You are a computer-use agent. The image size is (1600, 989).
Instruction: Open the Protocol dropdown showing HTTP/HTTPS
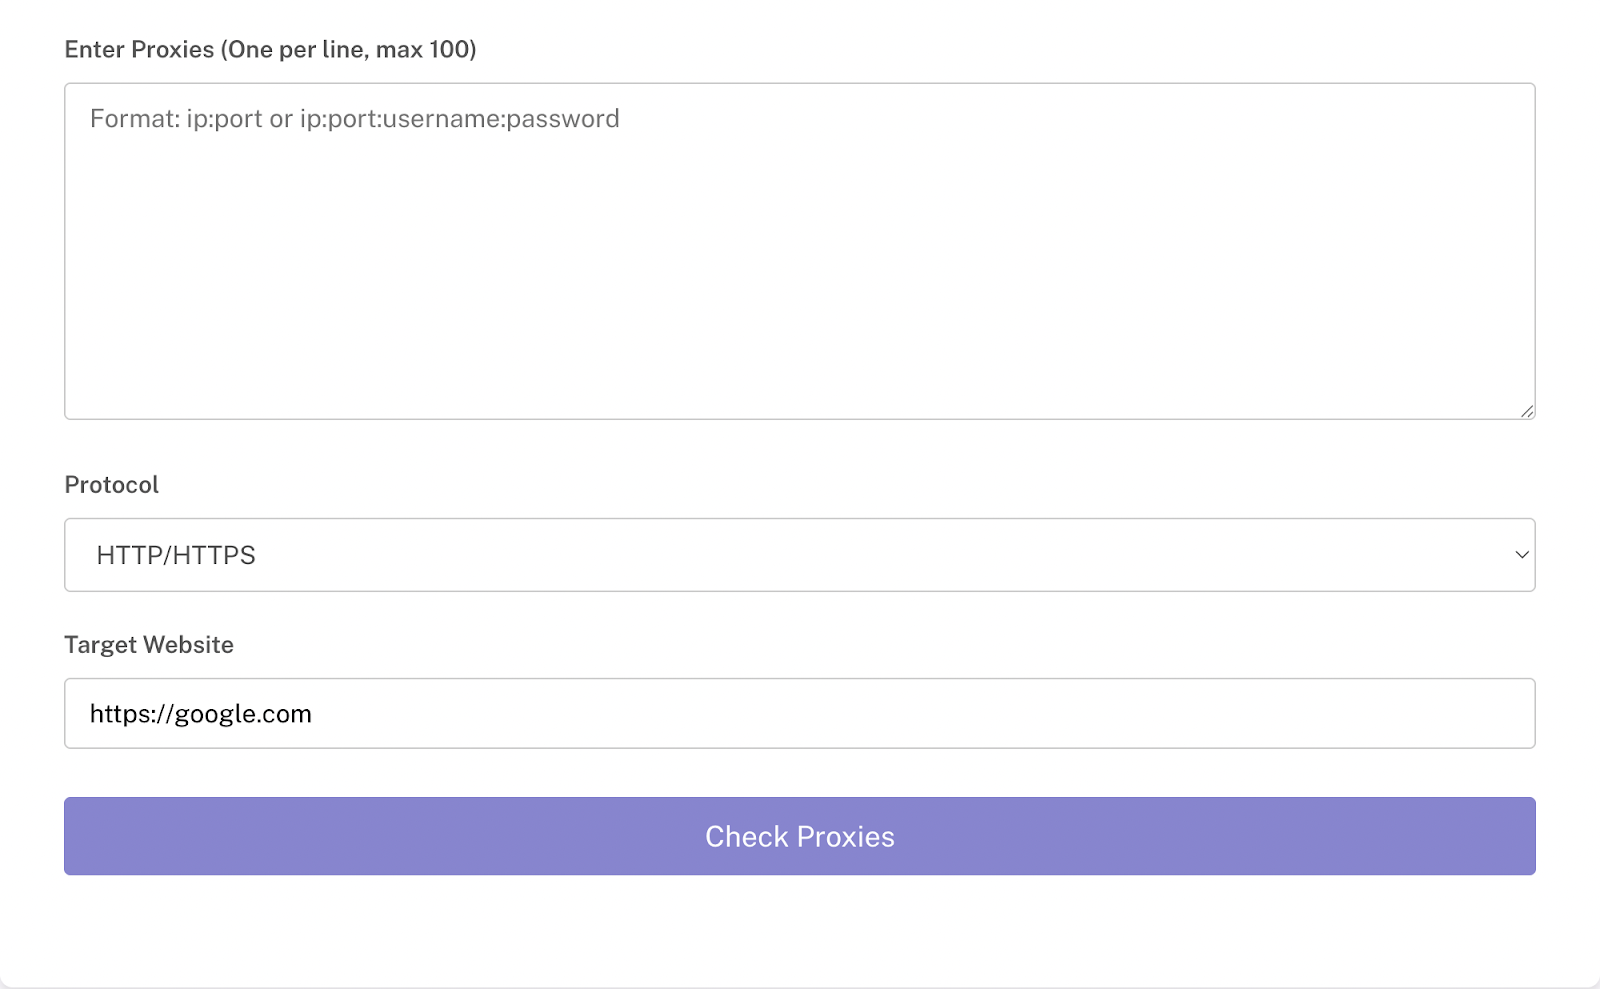(x=800, y=555)
